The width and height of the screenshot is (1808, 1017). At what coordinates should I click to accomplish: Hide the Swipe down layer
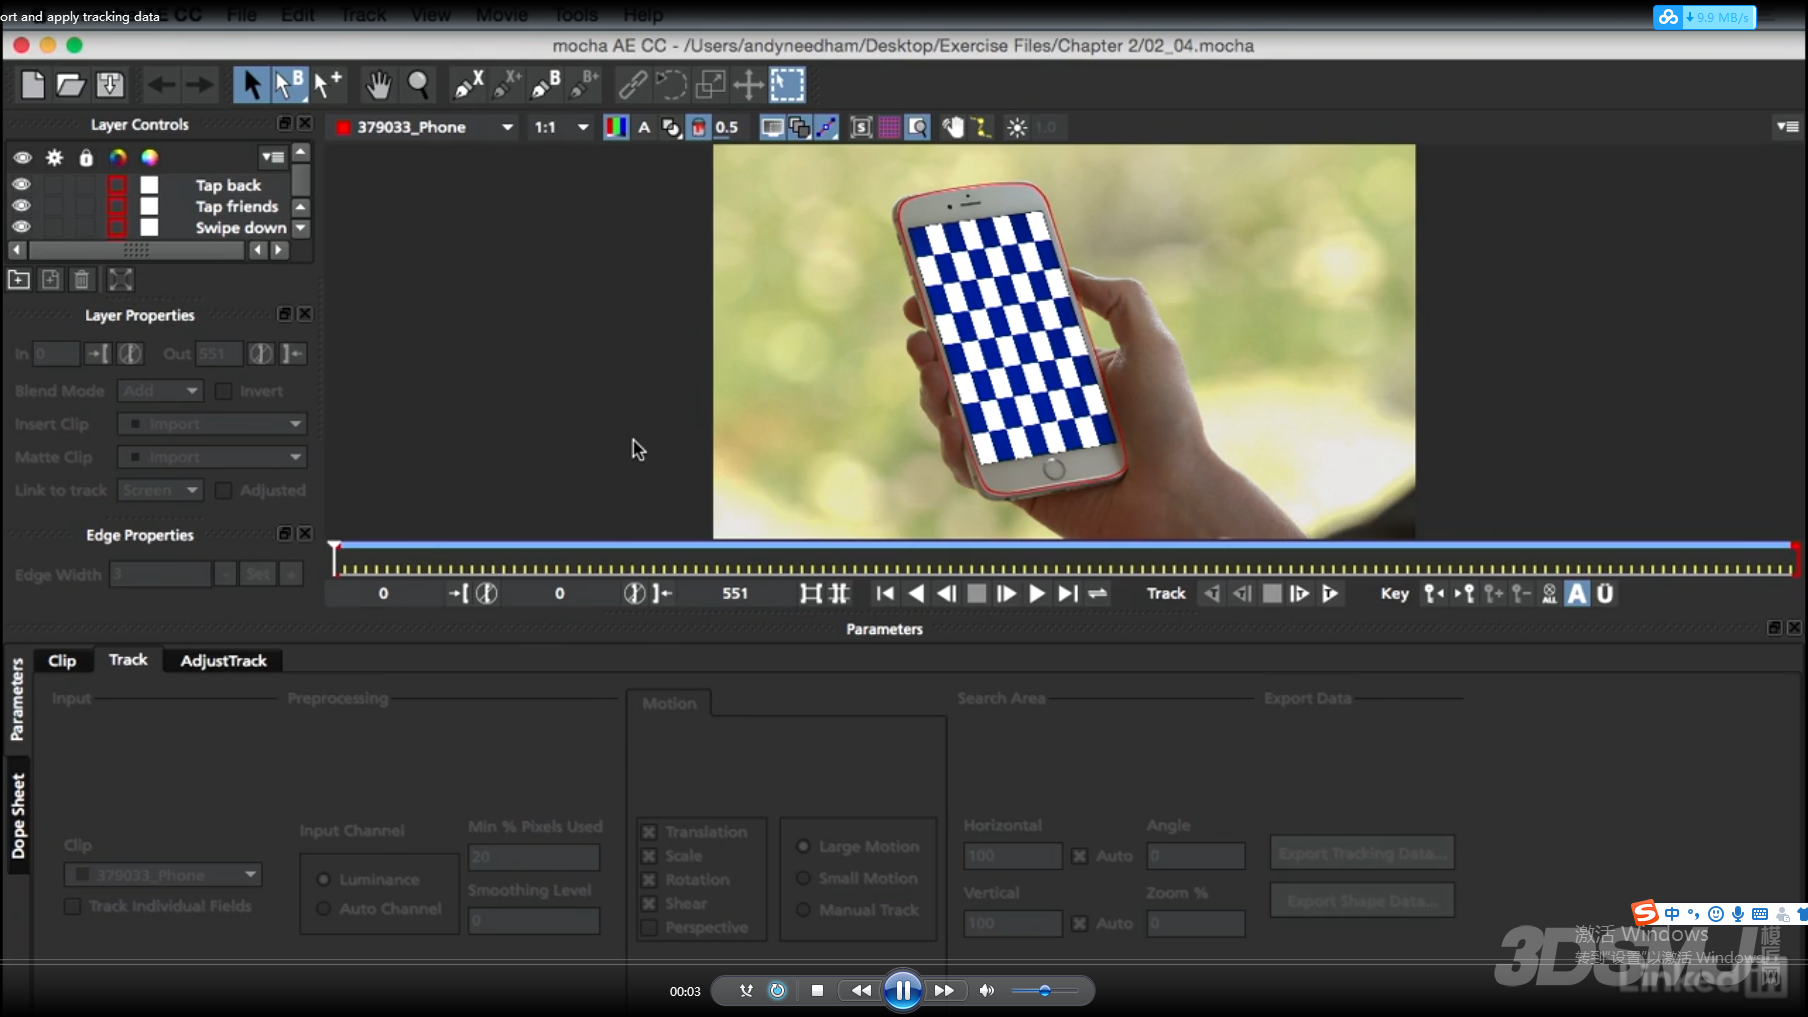21,227
